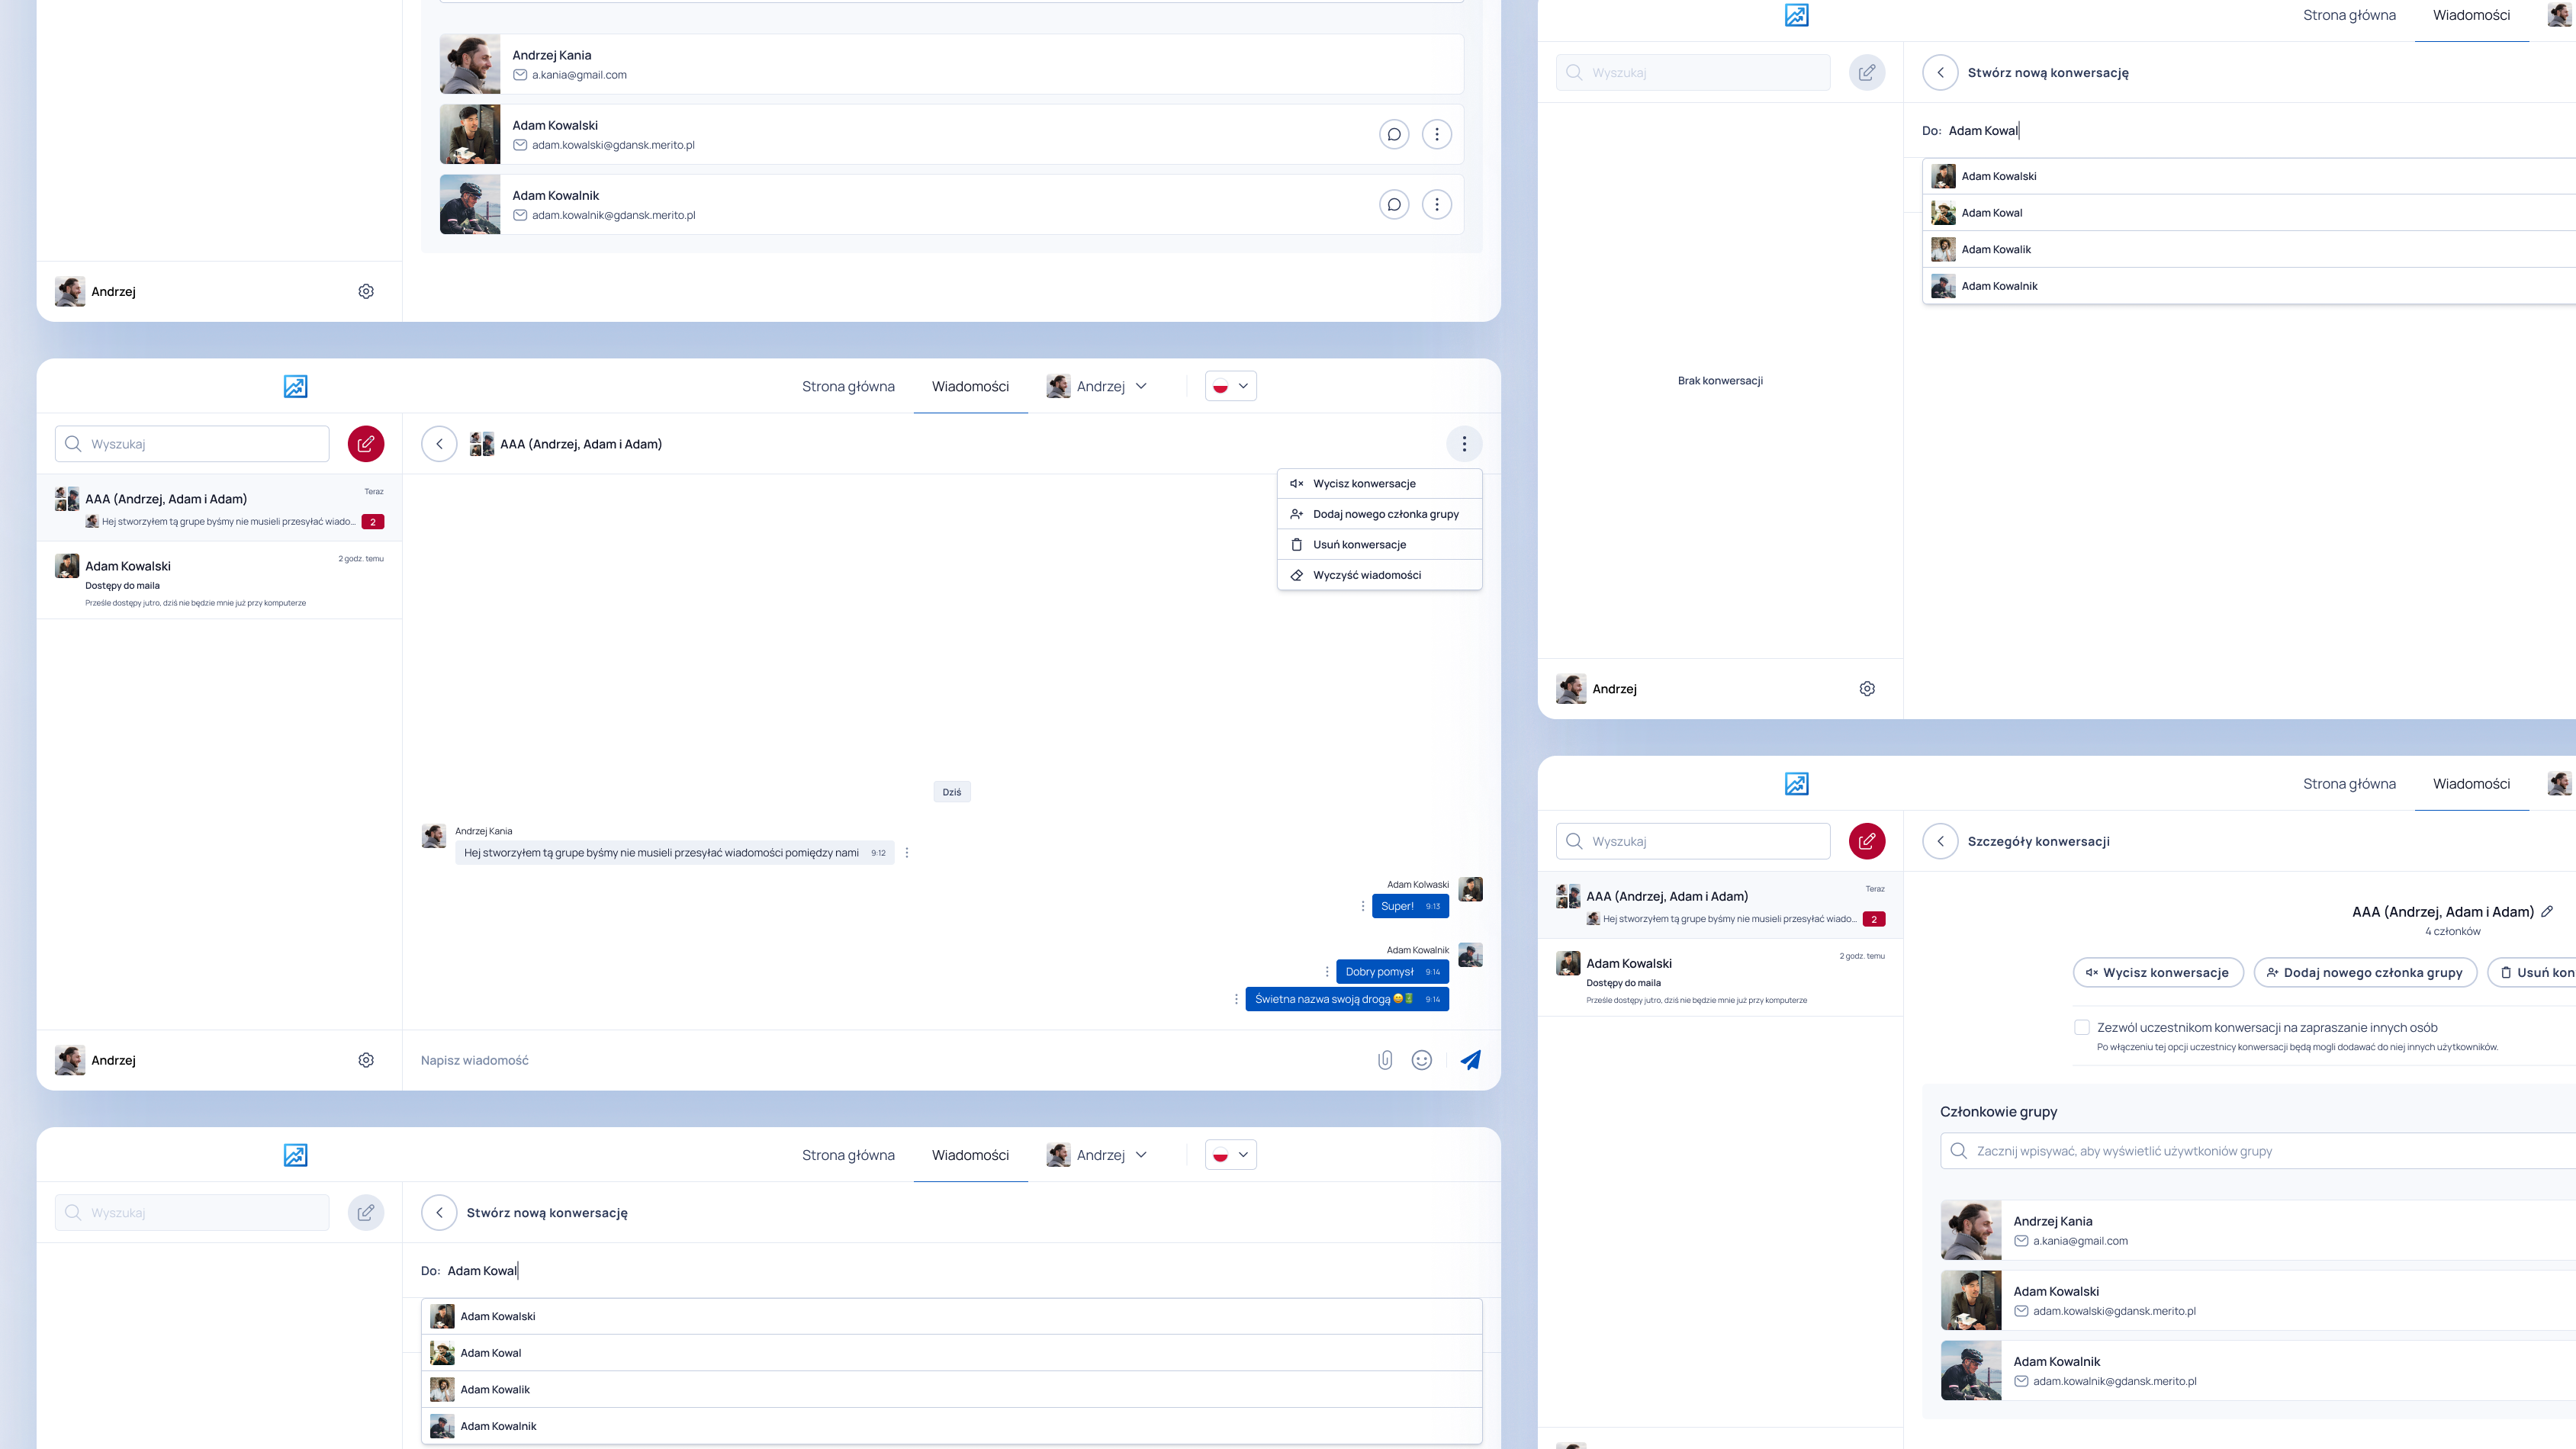Edit group name with pencil icon

click(2546, 911)
